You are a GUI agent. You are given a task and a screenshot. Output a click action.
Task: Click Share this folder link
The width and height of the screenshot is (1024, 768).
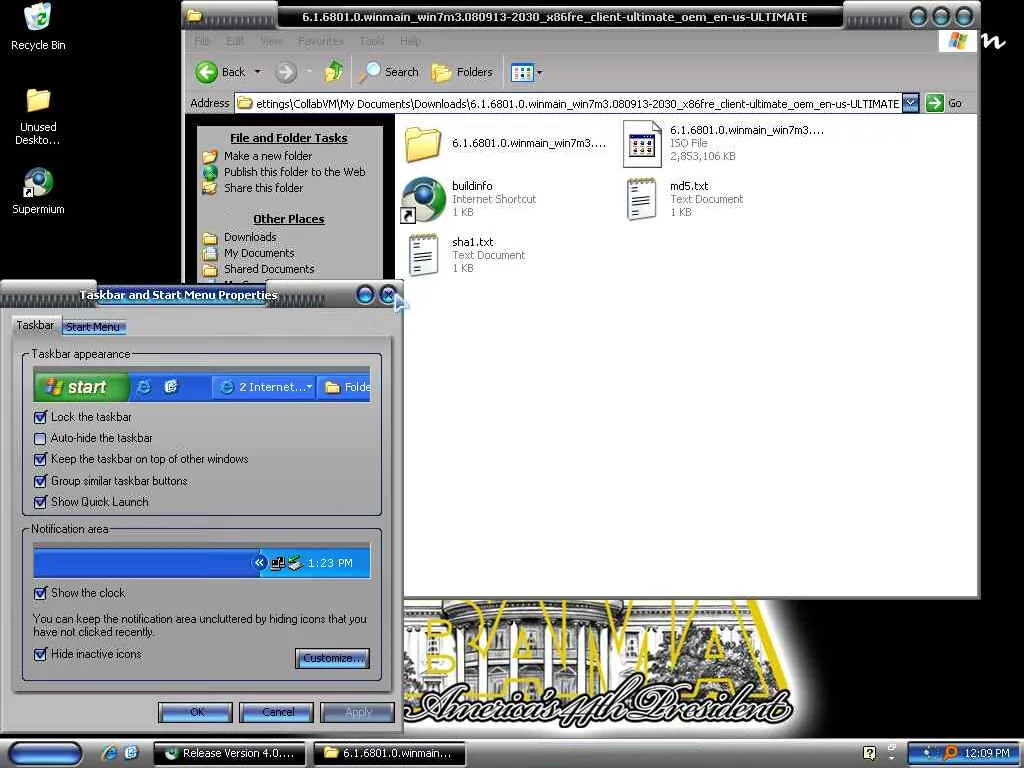pos(263,188)
